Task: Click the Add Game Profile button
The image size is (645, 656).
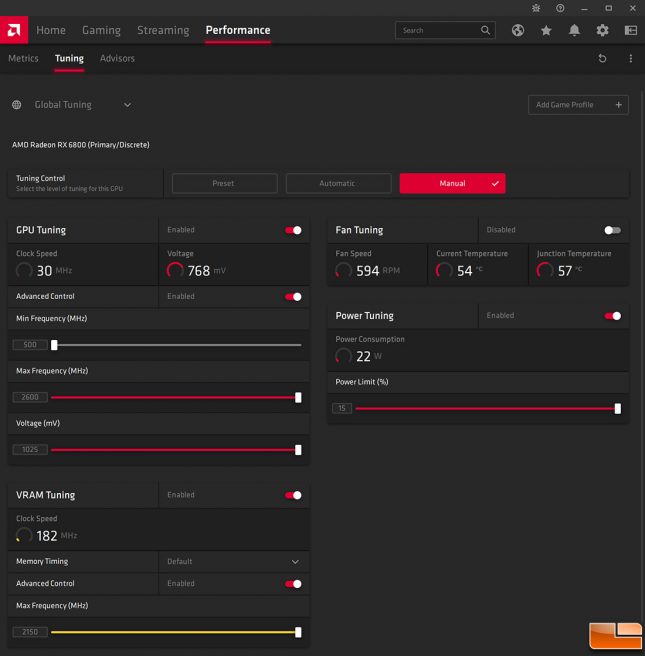Action: click(x=578, y=105)
